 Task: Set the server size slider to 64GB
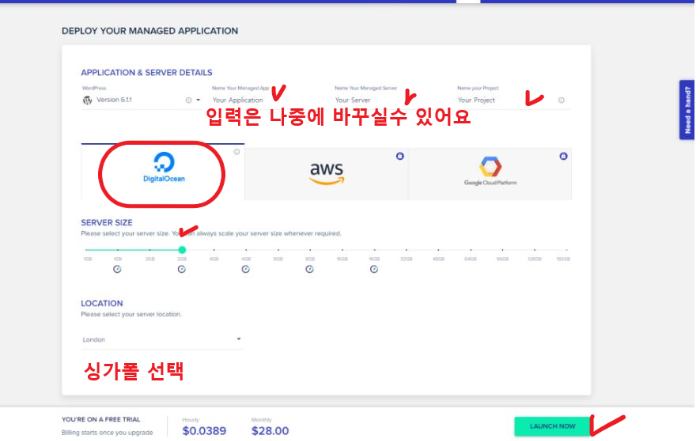tap(471, 250)
